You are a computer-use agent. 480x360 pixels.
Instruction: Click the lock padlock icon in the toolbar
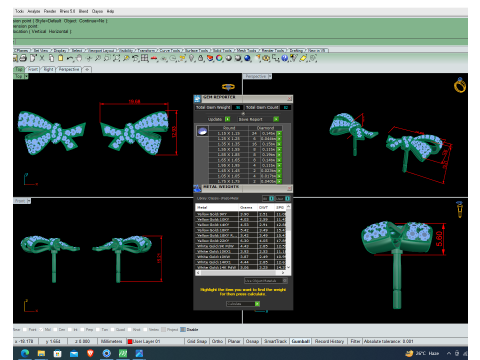click(201, 58)
